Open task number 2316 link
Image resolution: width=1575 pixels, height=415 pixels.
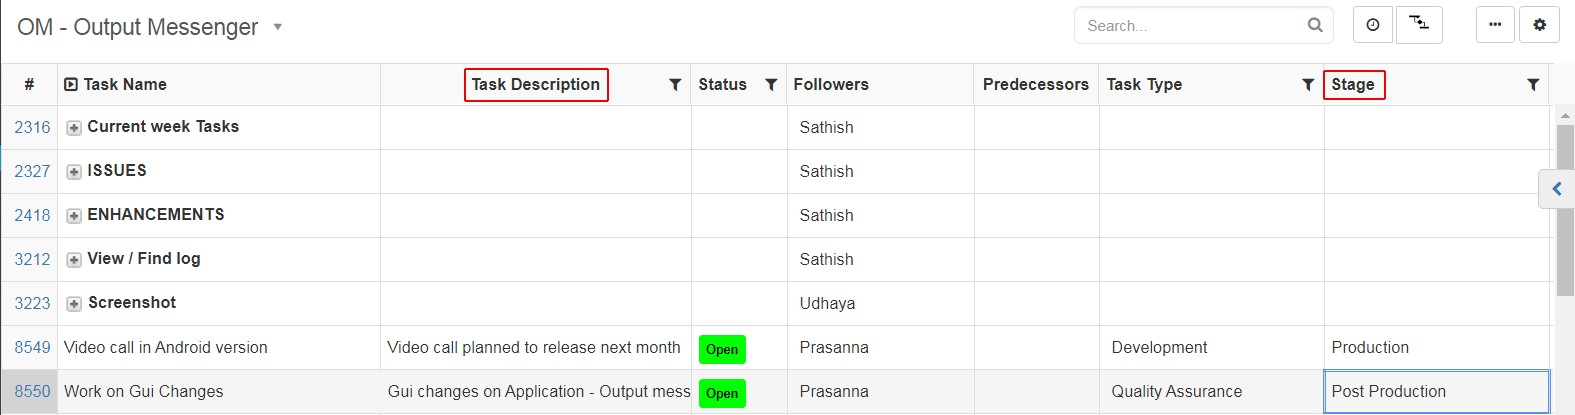[32, 127]
